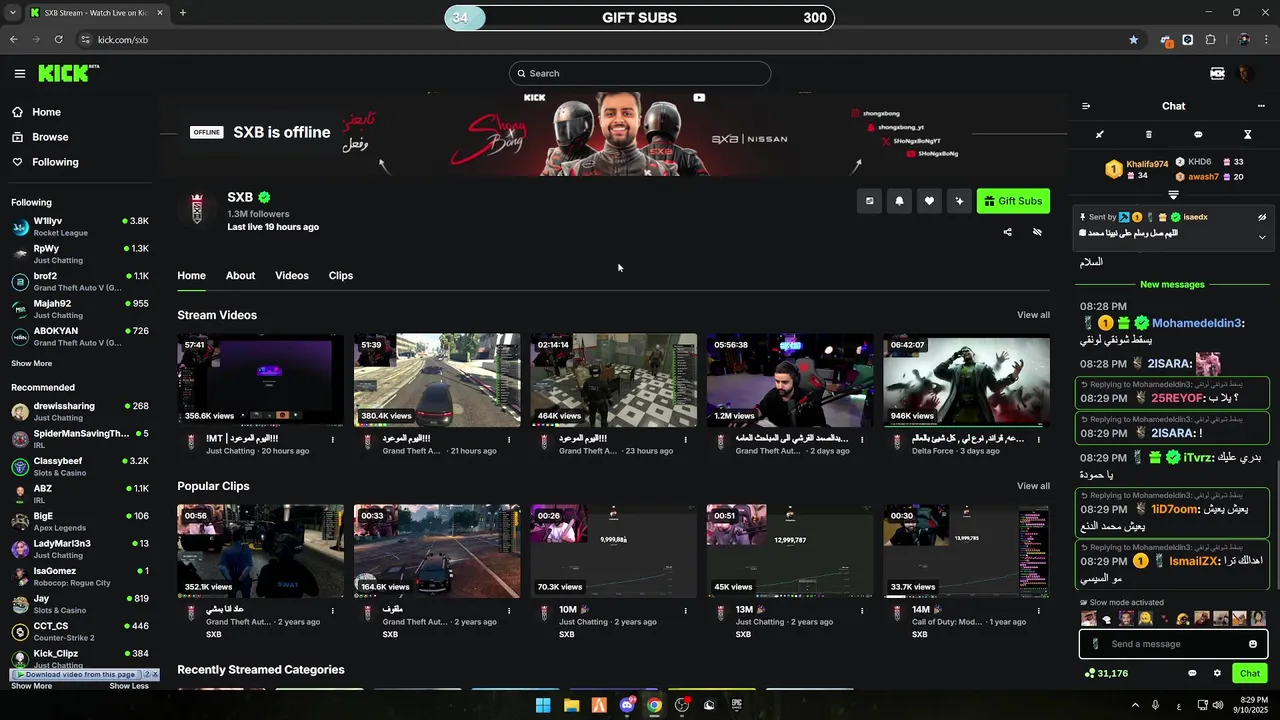Bookmark this page with star icon
This screenshot has width=1280, height=720.
coord(1133,40)
